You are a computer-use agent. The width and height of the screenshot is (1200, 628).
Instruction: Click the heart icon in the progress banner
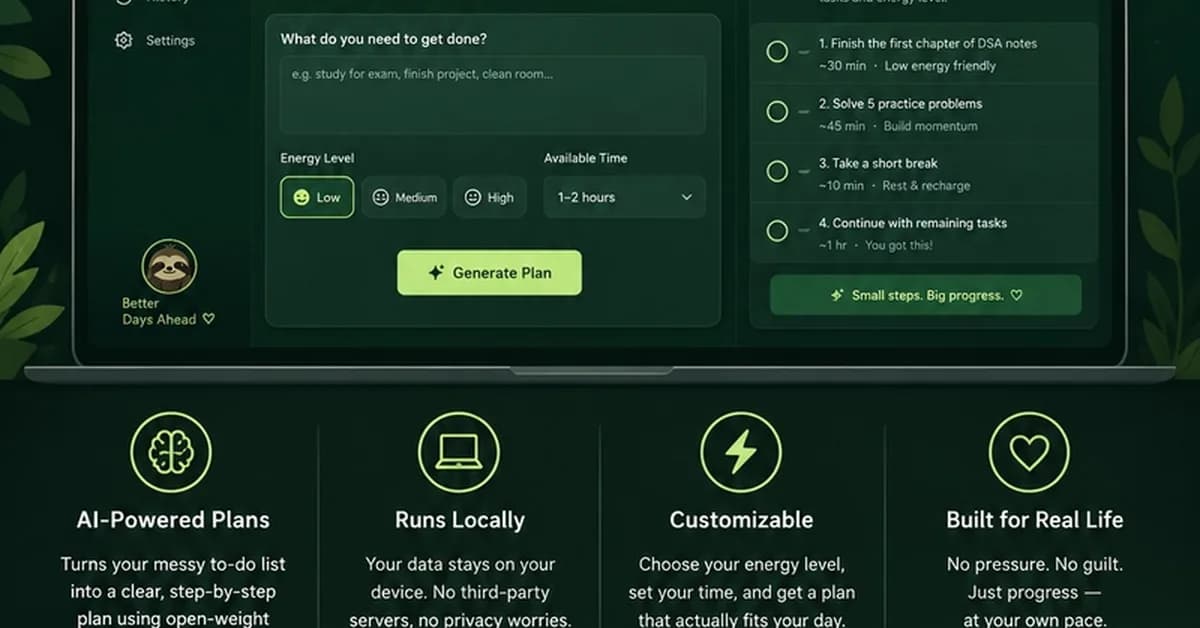pos(1016,295)
